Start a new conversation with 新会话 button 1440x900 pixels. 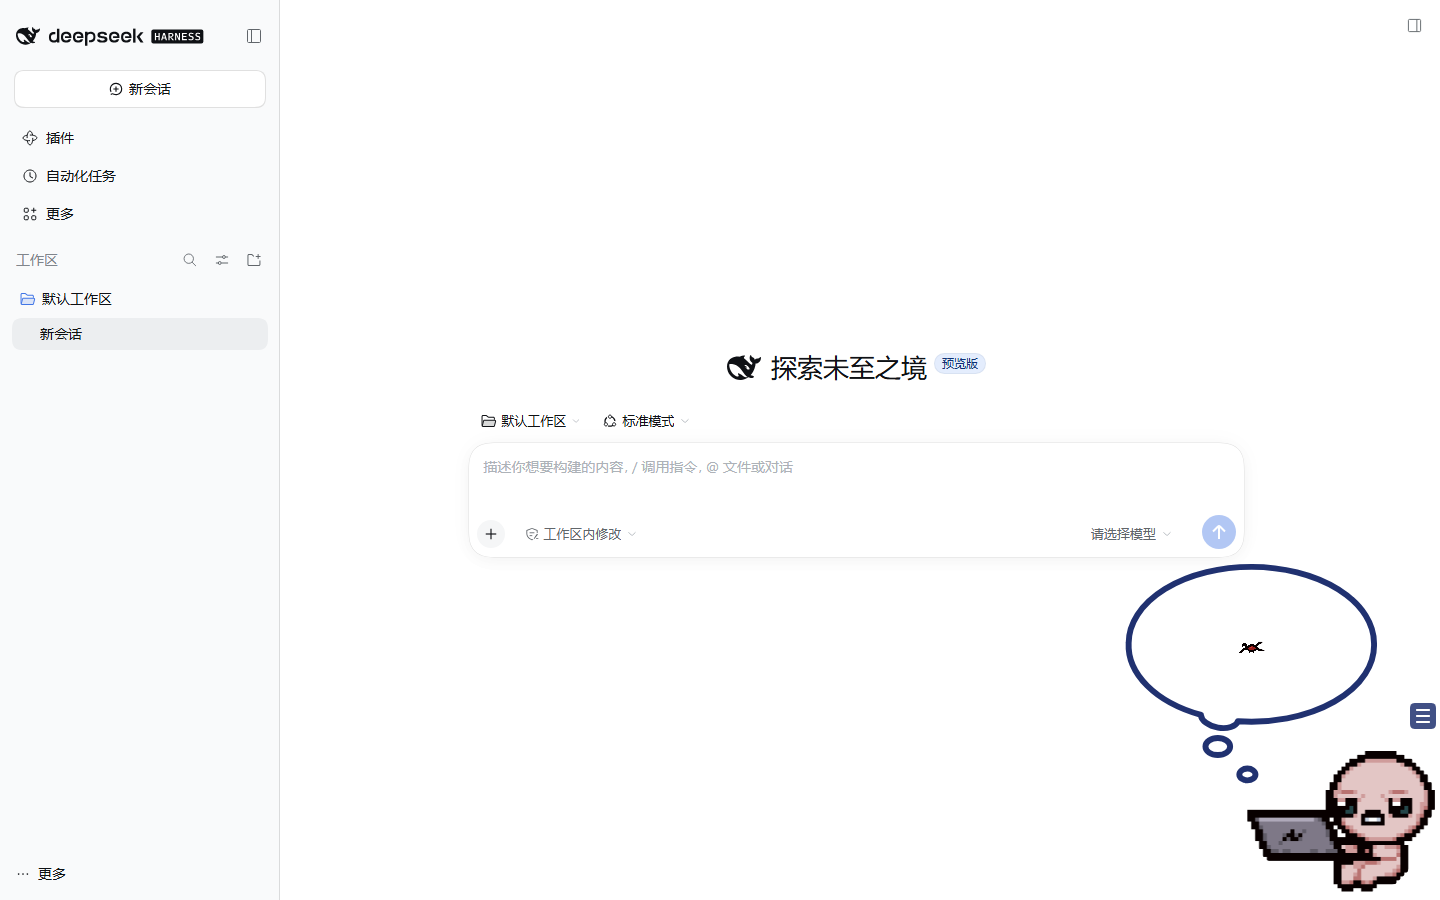pyautogui.click(x=140, y=89)
